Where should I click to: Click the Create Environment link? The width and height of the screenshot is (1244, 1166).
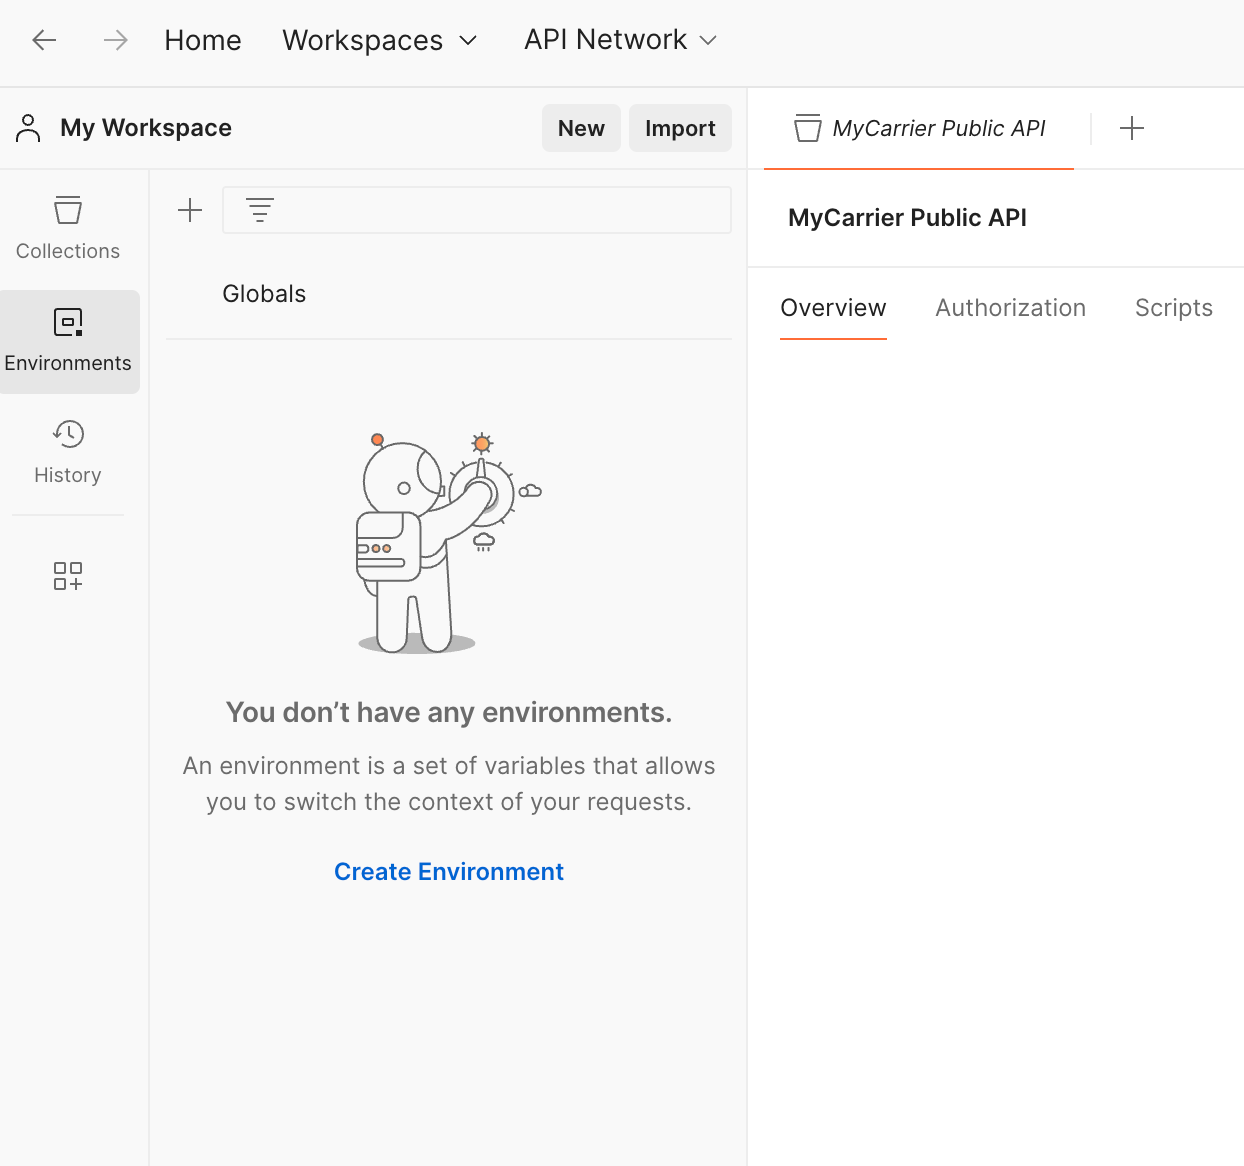(x=449, y=872)
